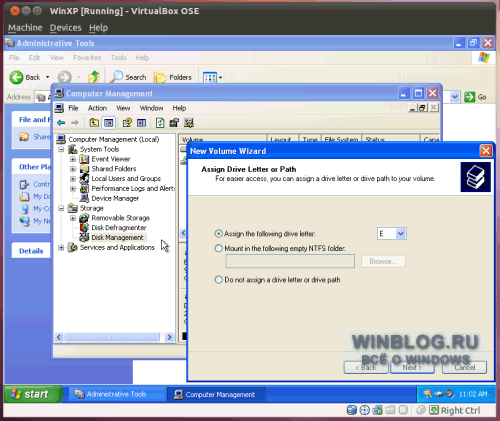500x421 pixels.
Task: Open the address bar dropdown arrow
Action: [x=454, y=97]
